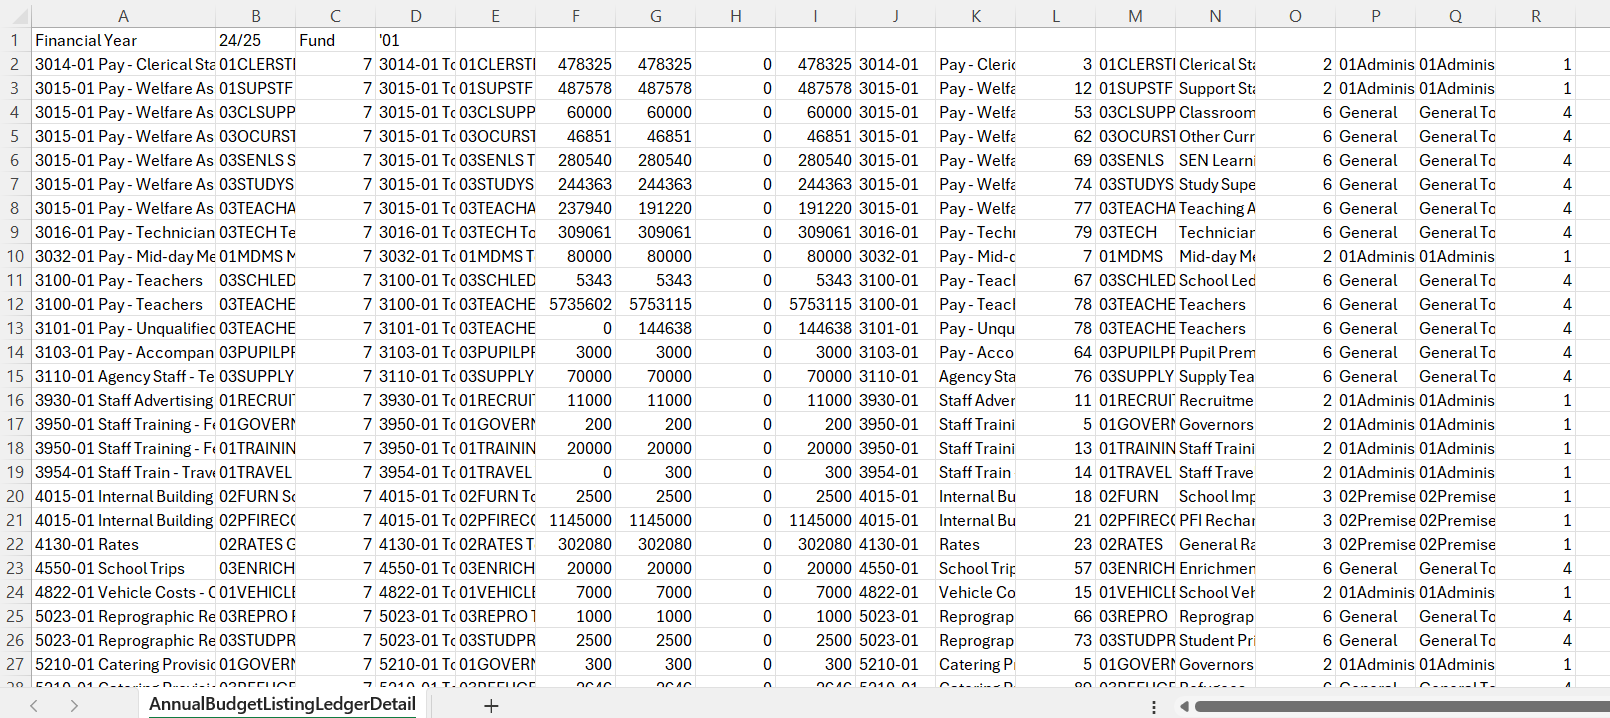Click the 4130-01 Rates cell in column A
This screenshot has height=718, width=1610.
(x=123, y=544)
